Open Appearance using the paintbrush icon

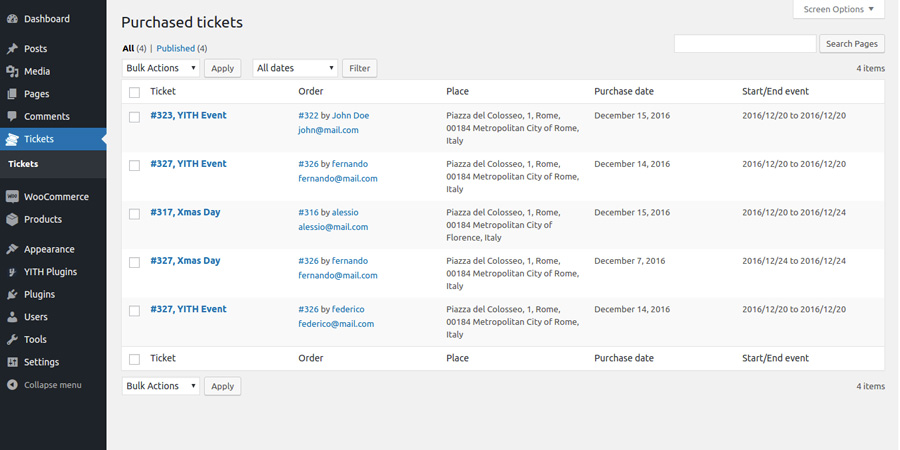(12, 250)
